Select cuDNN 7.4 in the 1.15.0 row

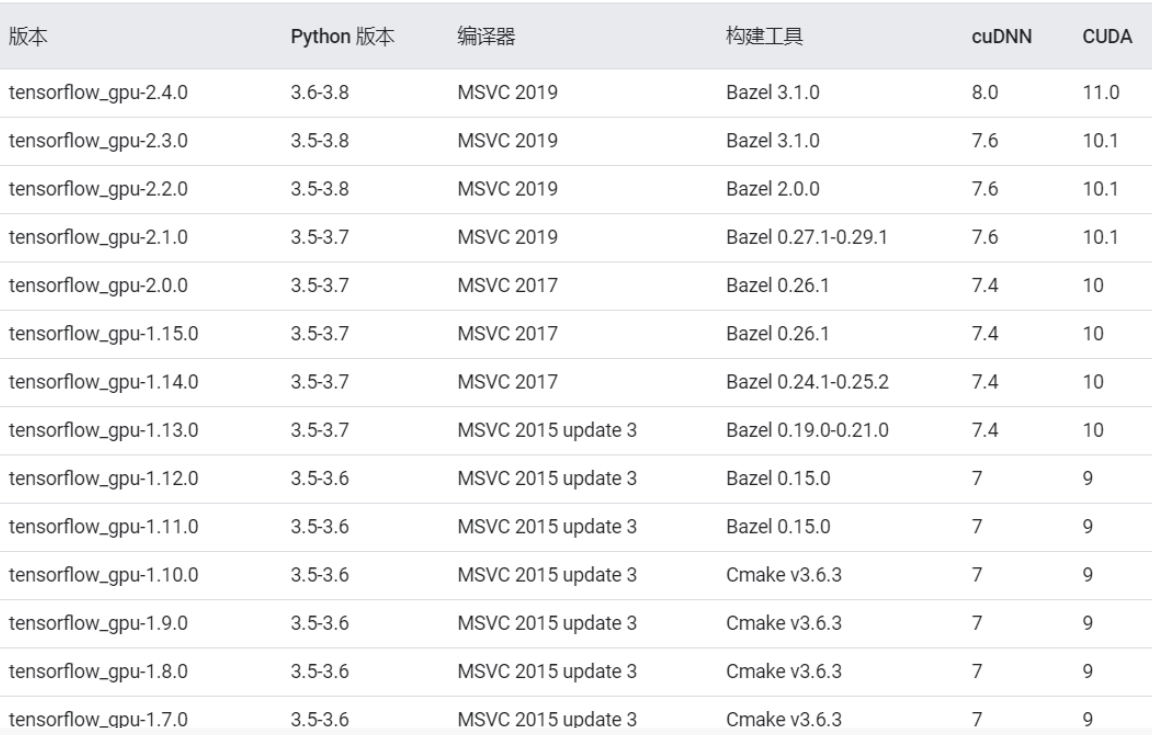tap(984, 334)
